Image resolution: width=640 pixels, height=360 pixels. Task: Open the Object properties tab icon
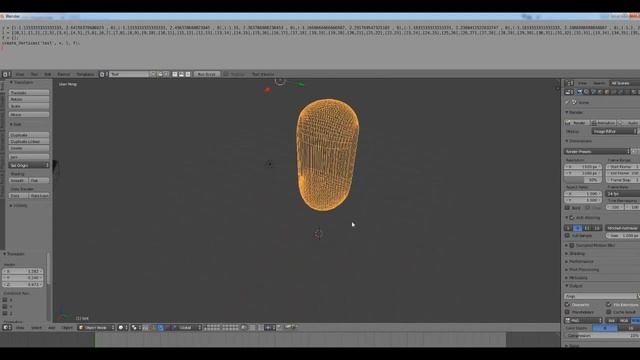pos(607,92)
